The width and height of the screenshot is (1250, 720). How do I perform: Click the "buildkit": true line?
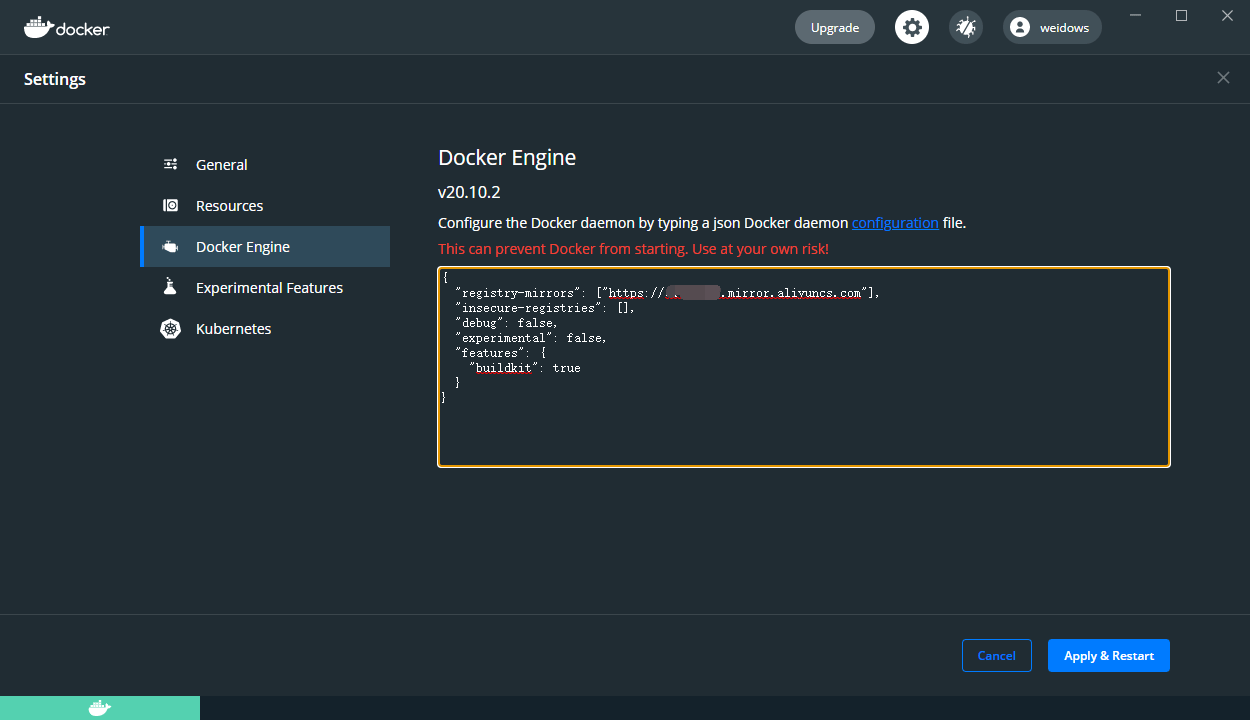point(524,368)
